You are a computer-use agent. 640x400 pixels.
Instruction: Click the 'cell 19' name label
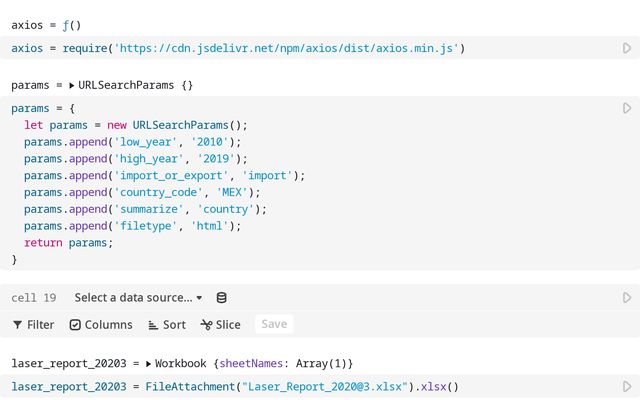[x=33, y=297]
